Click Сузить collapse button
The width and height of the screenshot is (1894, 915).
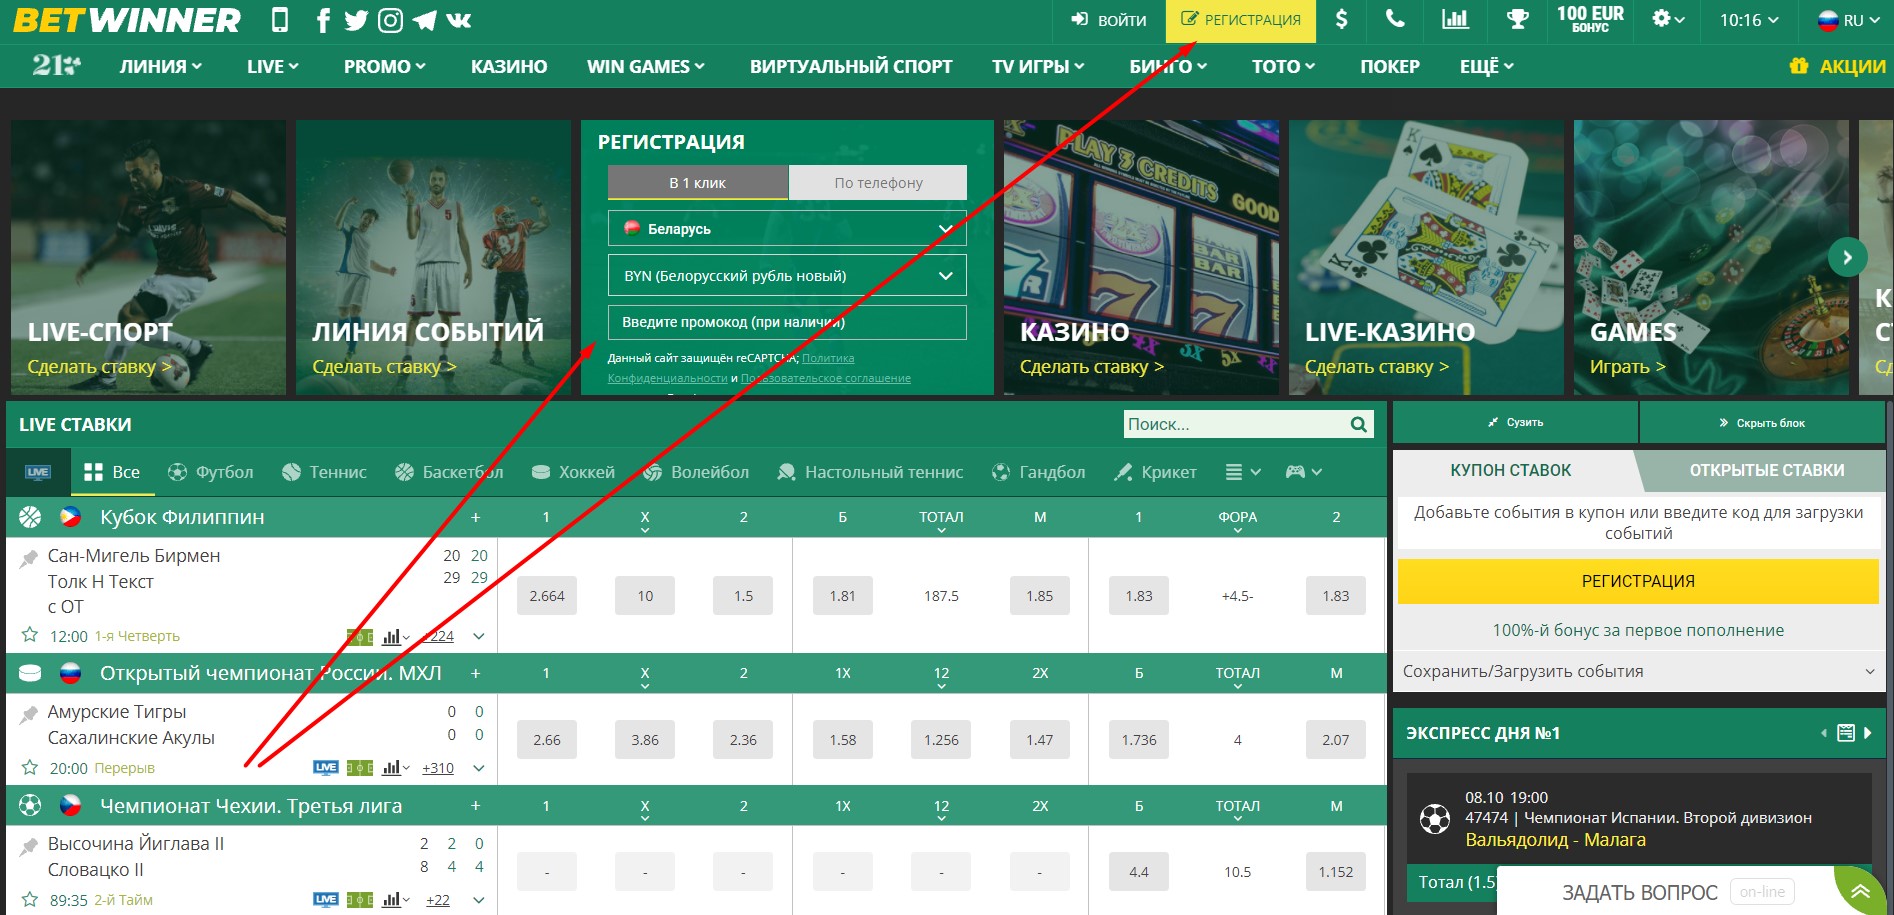[x=1516, y=422]
